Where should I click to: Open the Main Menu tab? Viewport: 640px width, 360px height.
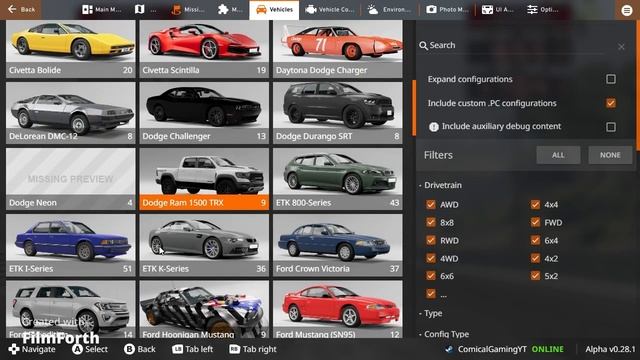(x=102, y=9)
